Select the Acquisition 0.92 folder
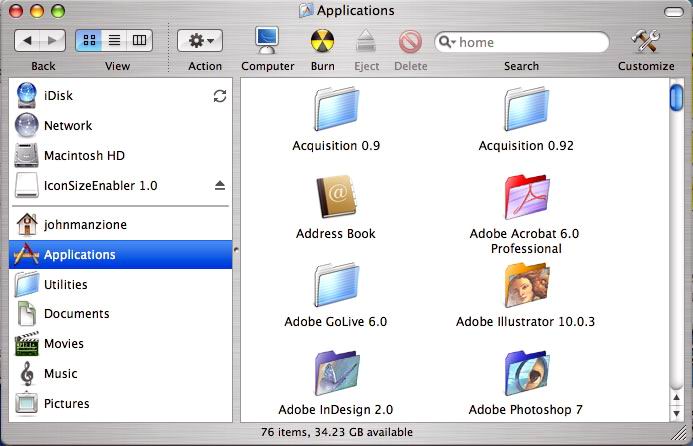Screen dimensions: 693x446 pos(526,109)
